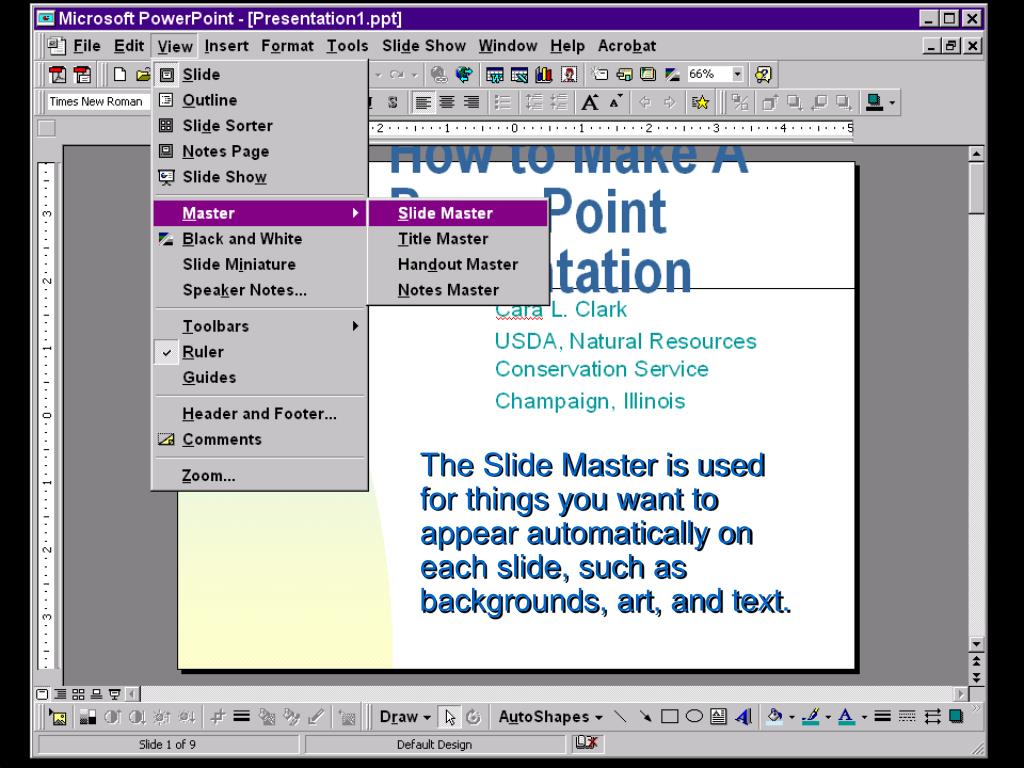
Task: Right align the text
Action: click(x=472, y=102)
